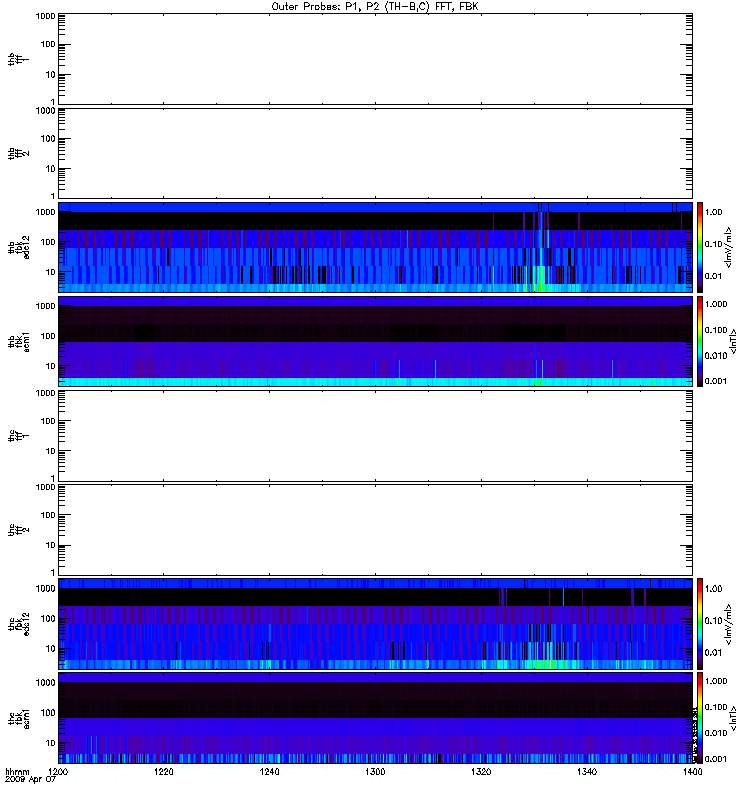Click the empty thc fff 1 panel

[375, 436]
